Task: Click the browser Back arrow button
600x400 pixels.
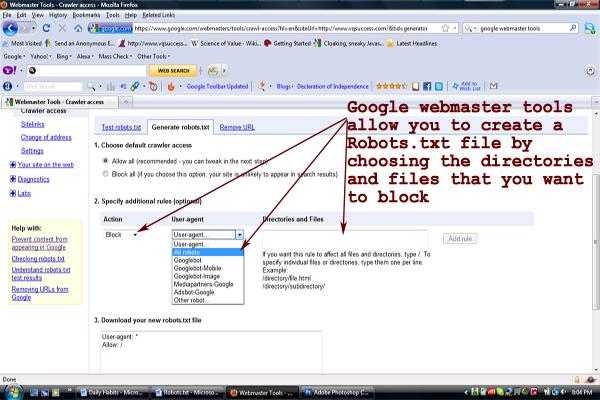Action: click(x=10, y=28)
